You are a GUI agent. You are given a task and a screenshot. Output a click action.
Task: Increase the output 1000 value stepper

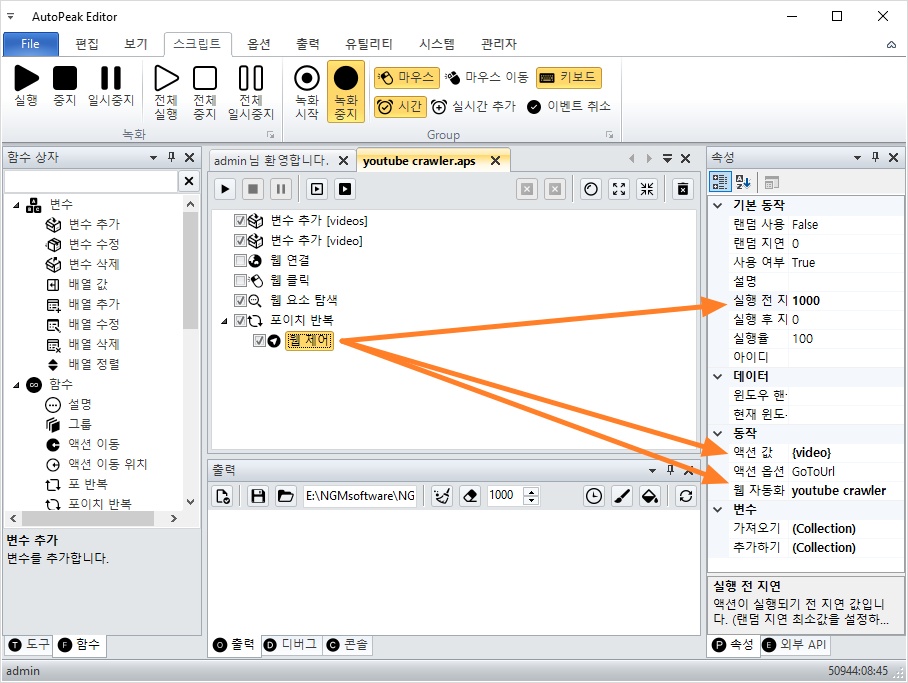point(531,491)
